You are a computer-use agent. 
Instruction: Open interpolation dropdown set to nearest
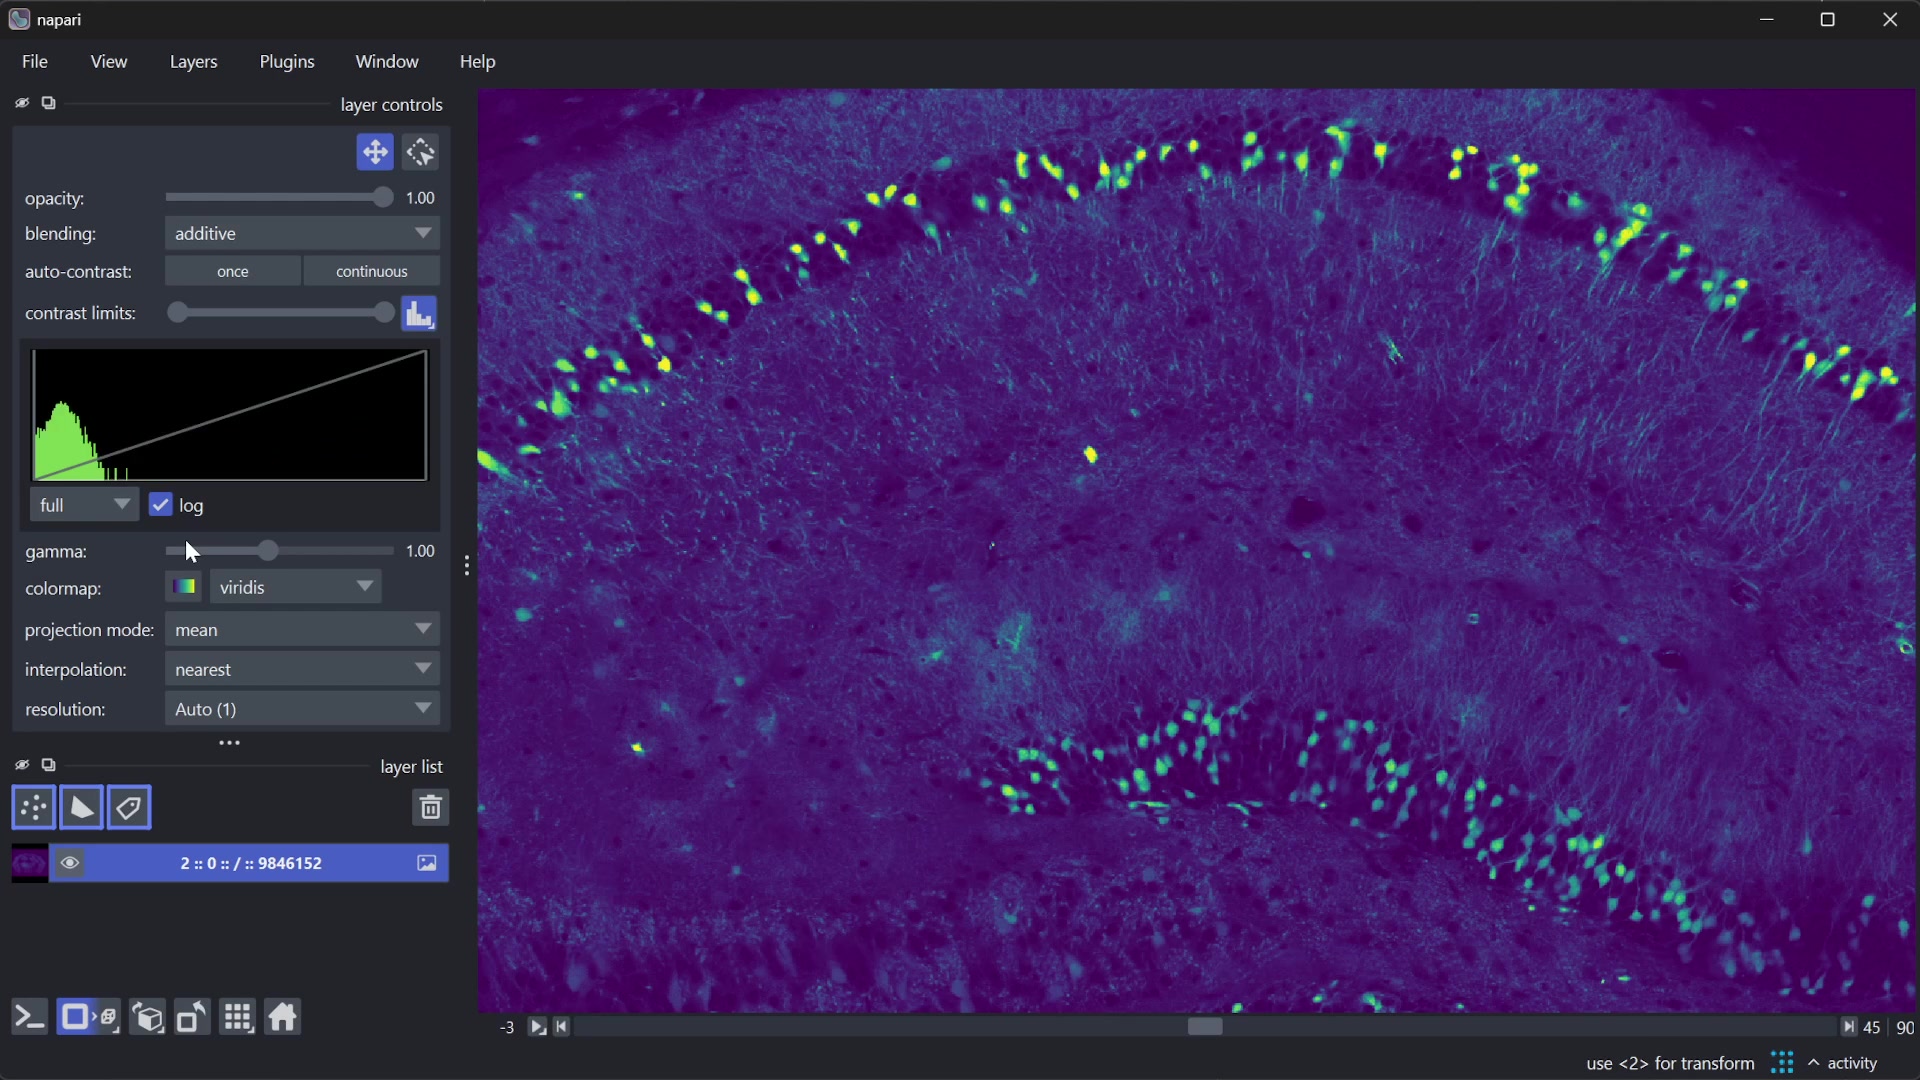coord(302,669)
